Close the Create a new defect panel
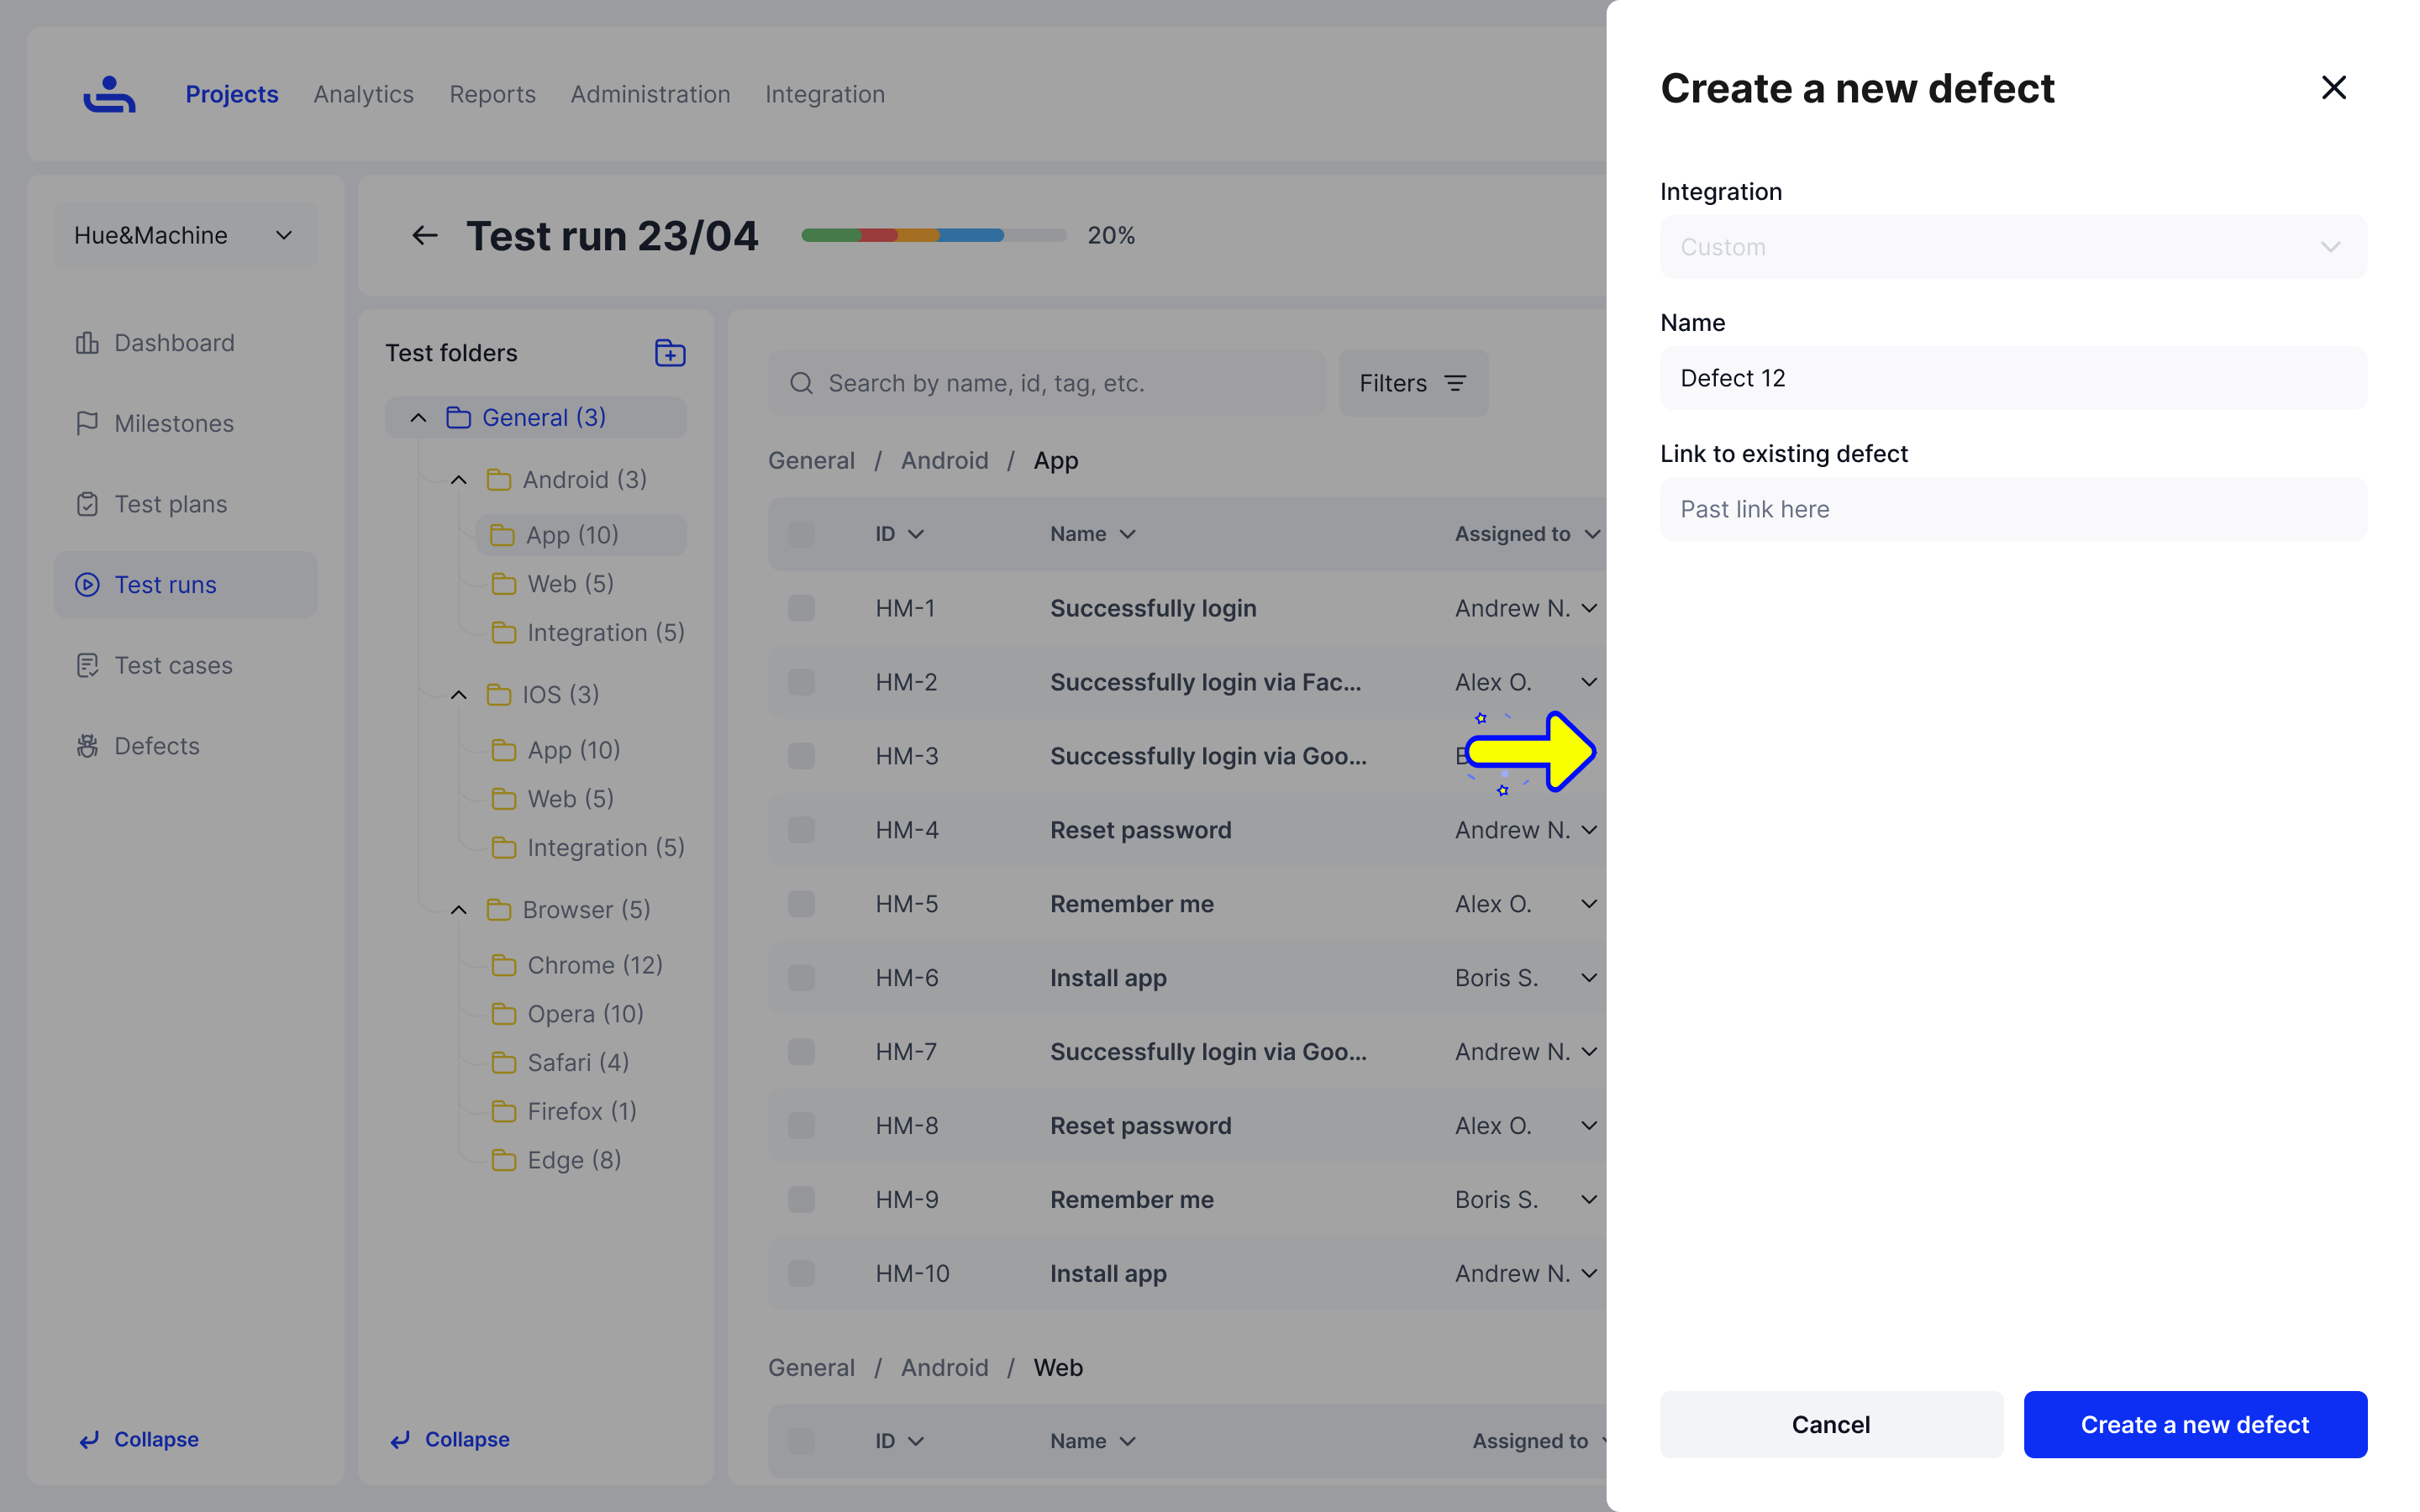 [x=2333, y=88]
